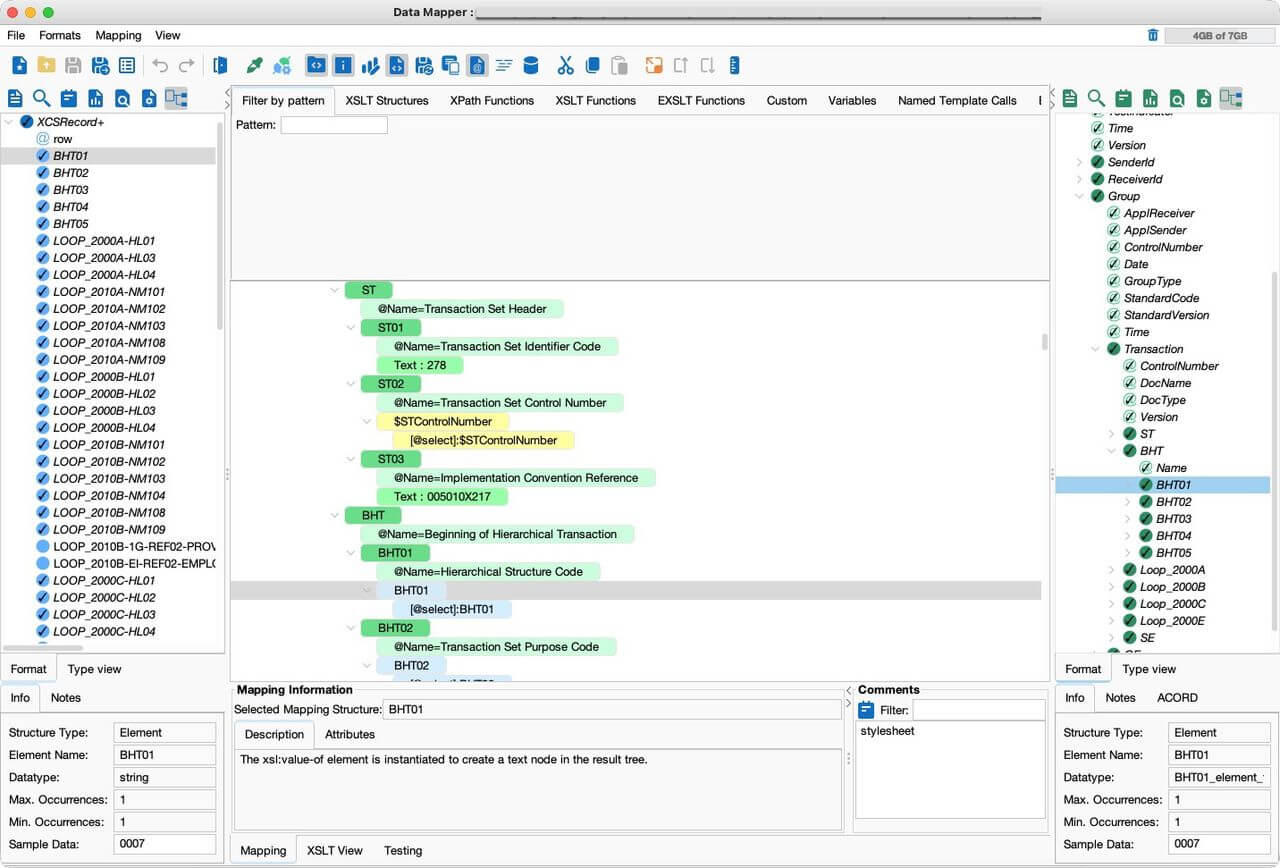The height and width of the screenshot is (868, 1280).
Task: Collapse the Group node in target tree
Action: pyautogui.click(x=1080, y=196)
